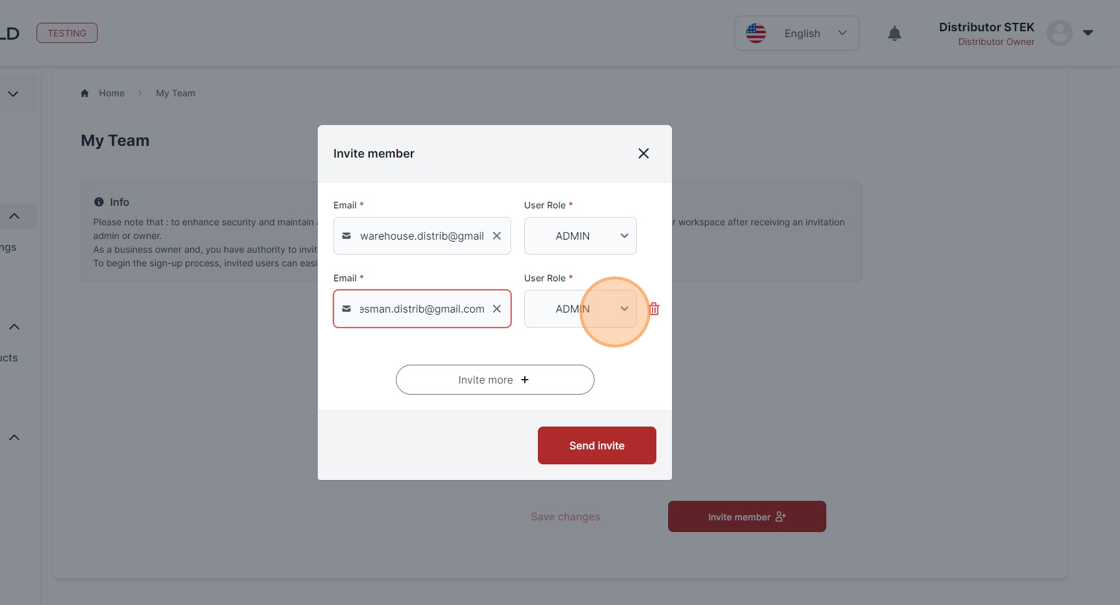Click the Home breadcrumb icon
This screenshot has width=1120, height=605.
[x=85, y=93]
